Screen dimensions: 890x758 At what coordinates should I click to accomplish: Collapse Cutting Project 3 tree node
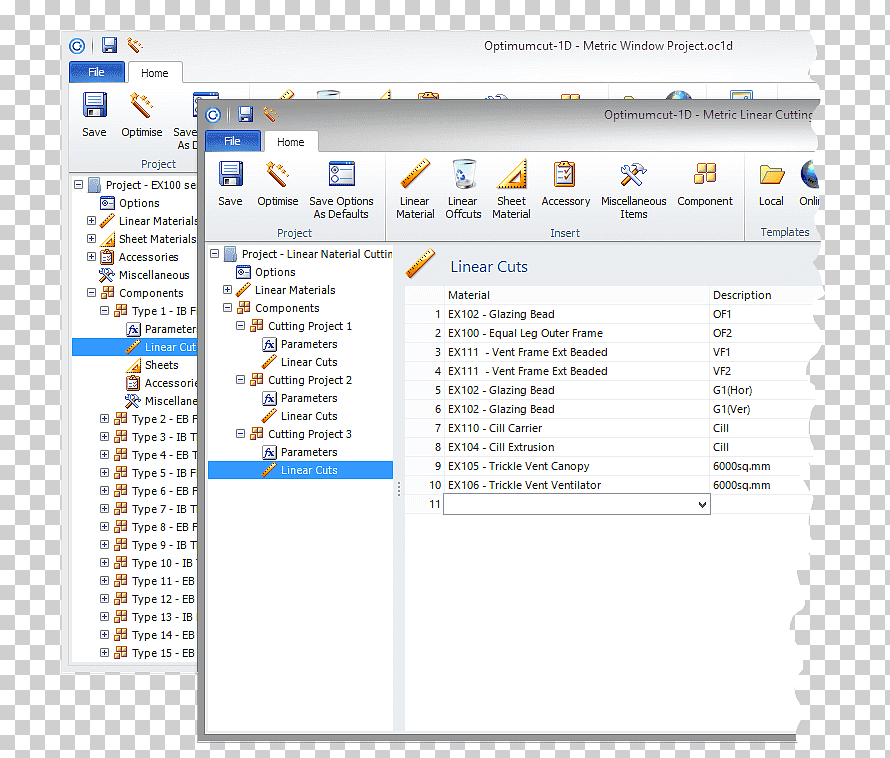pos(241,434)
